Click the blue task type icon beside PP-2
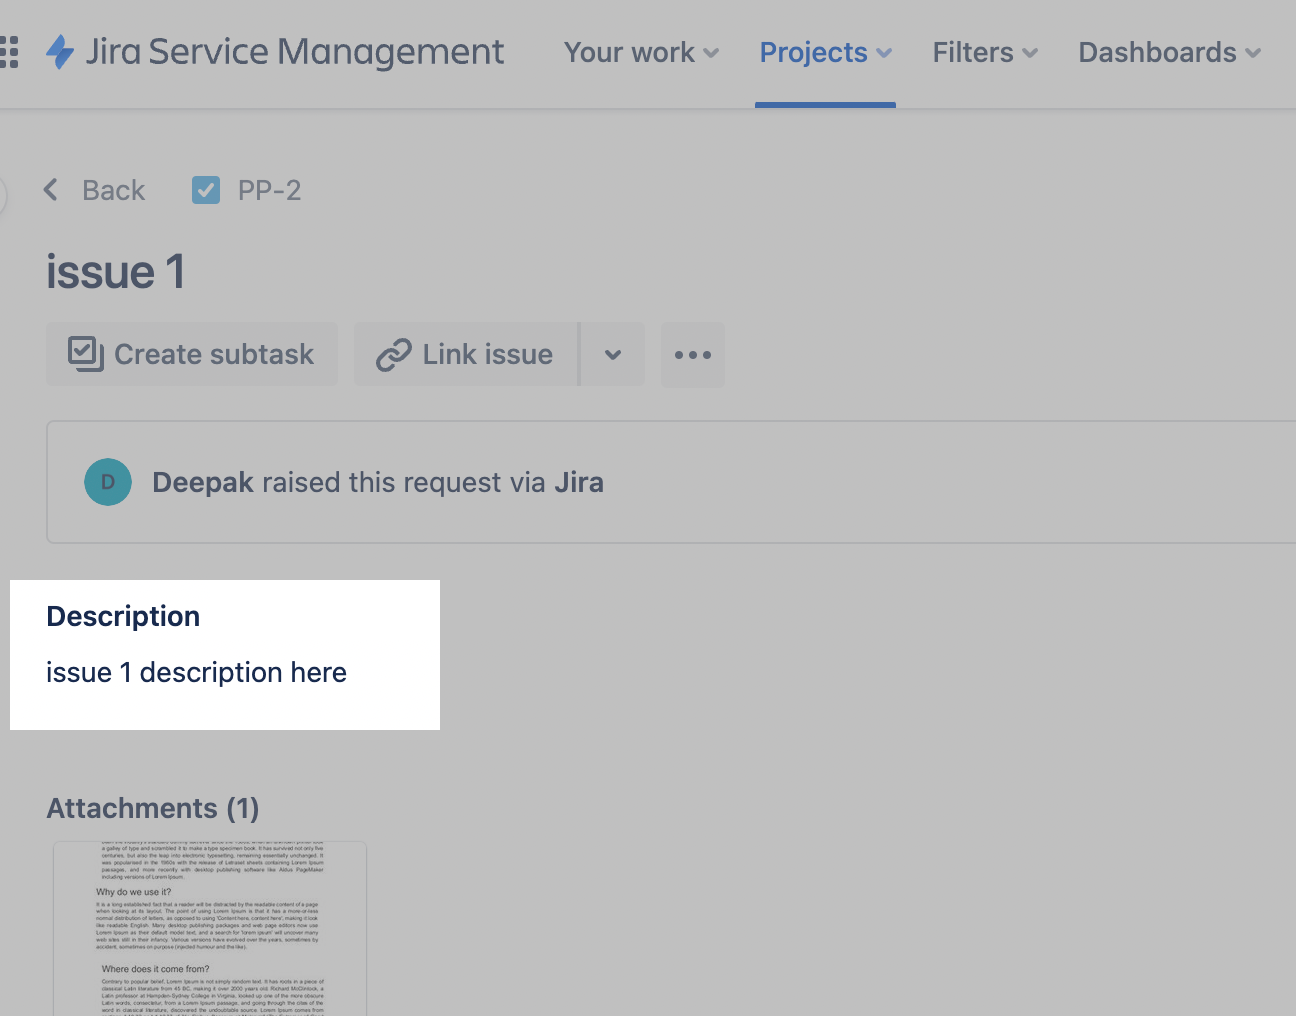Viewport: 1296px width, 1016px height. click(206, 190)
